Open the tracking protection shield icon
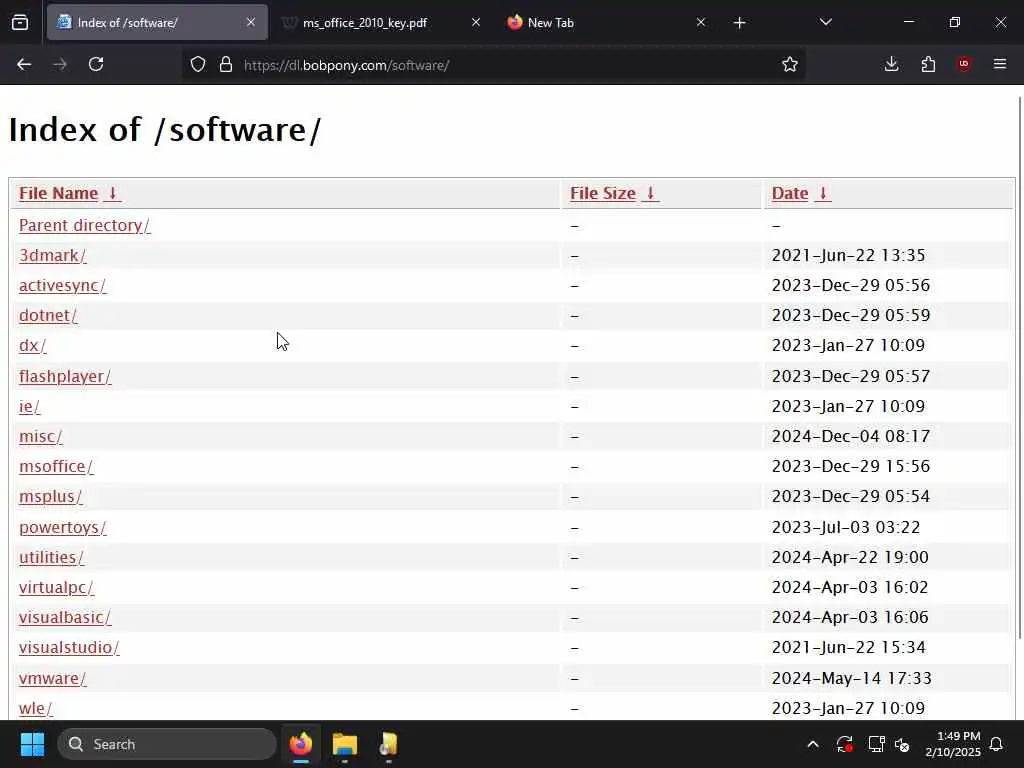Image resolution: width=1024 pixels, height=768 pixels. [x=198, y=64]
